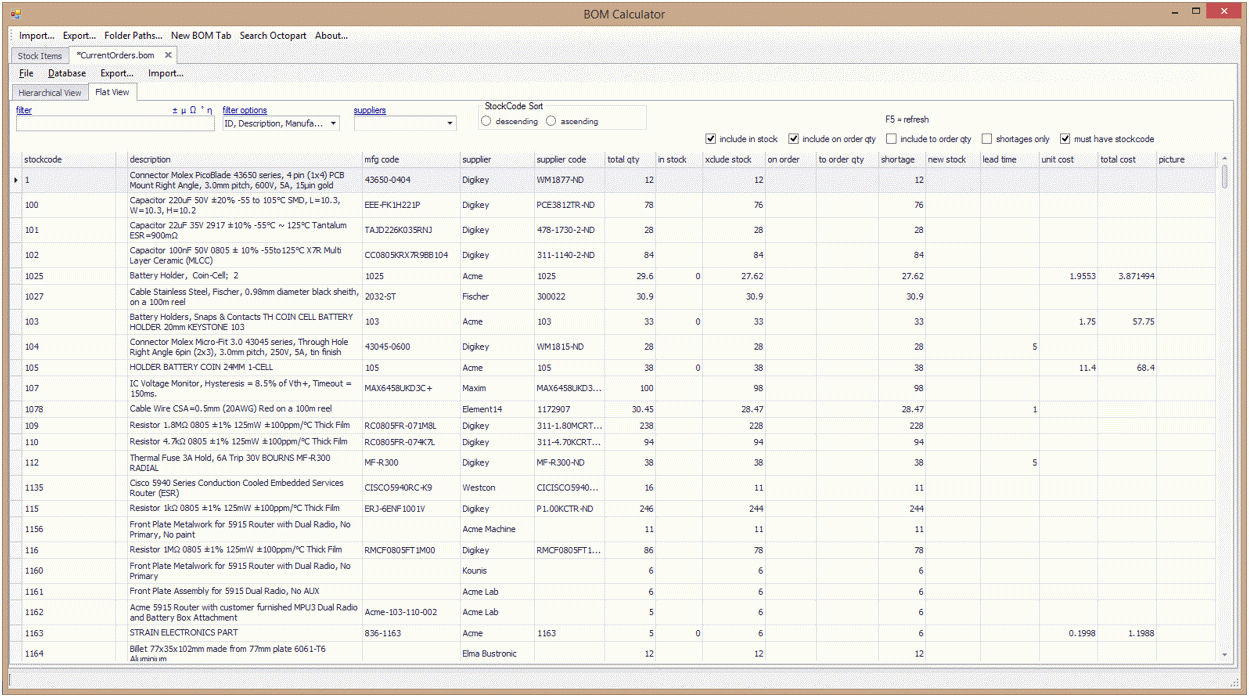Click 'Search Octopart' in the top menu bar
1249x696 pixels.
point(272,35)
